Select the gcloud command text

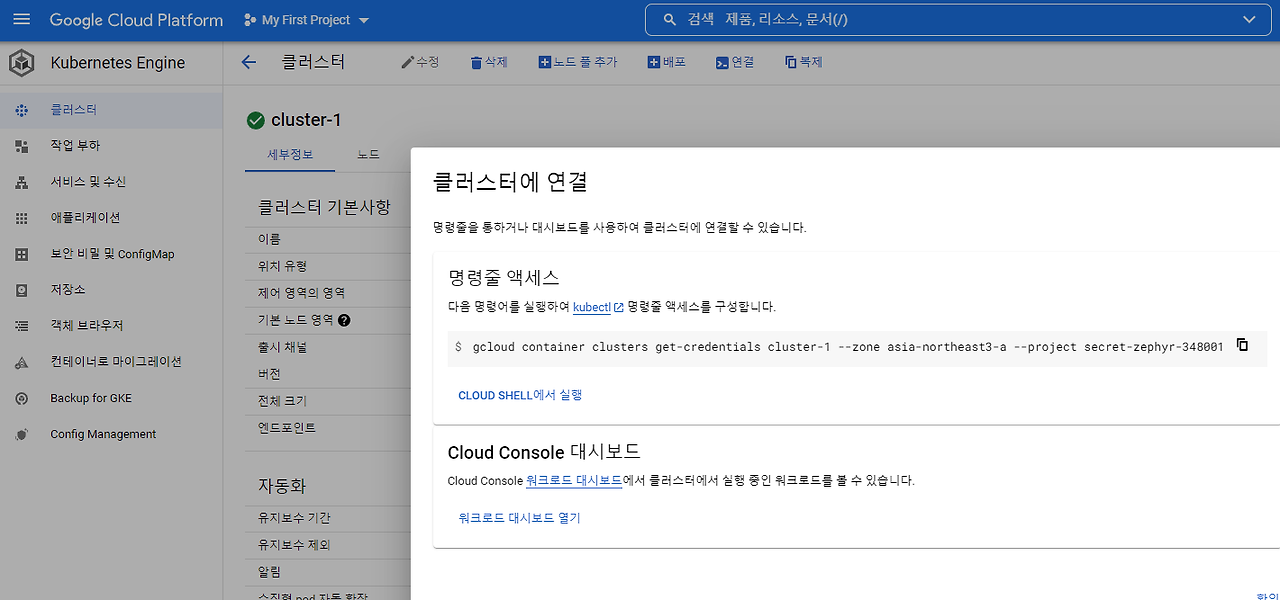pyautogui.click(x=848, y=347)
